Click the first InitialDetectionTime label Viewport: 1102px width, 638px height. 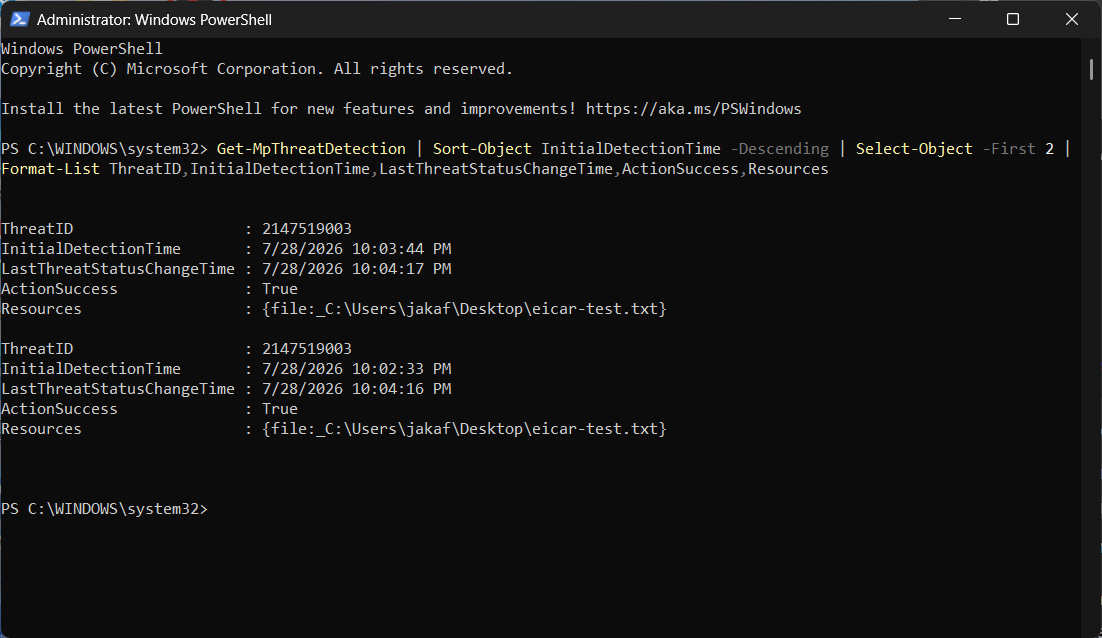[91, 249]
